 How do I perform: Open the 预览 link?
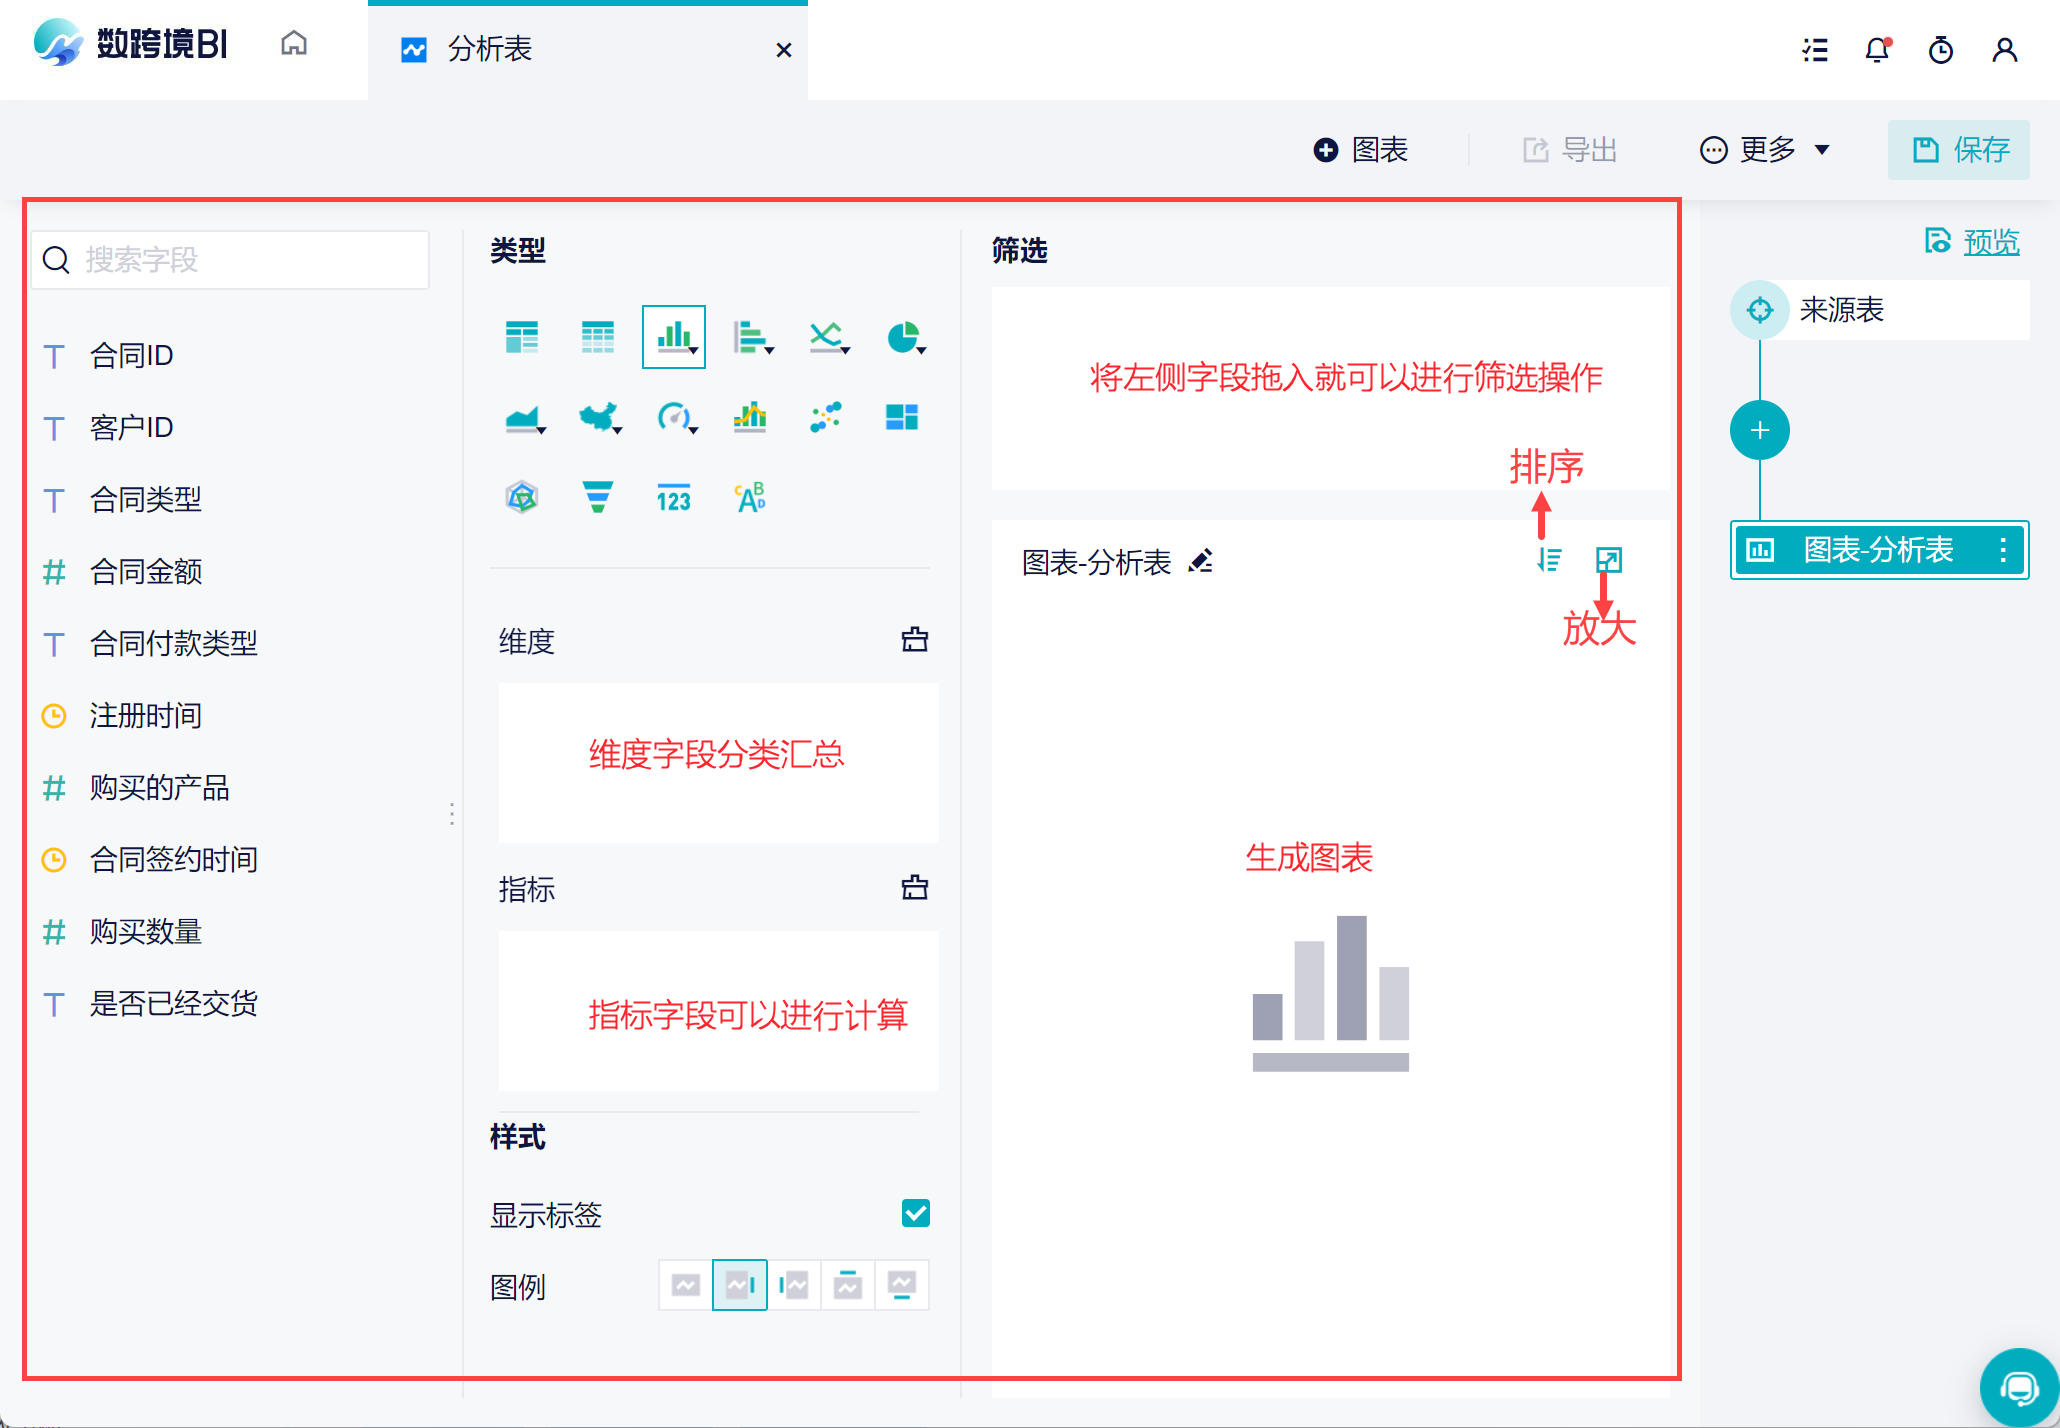1991,242
